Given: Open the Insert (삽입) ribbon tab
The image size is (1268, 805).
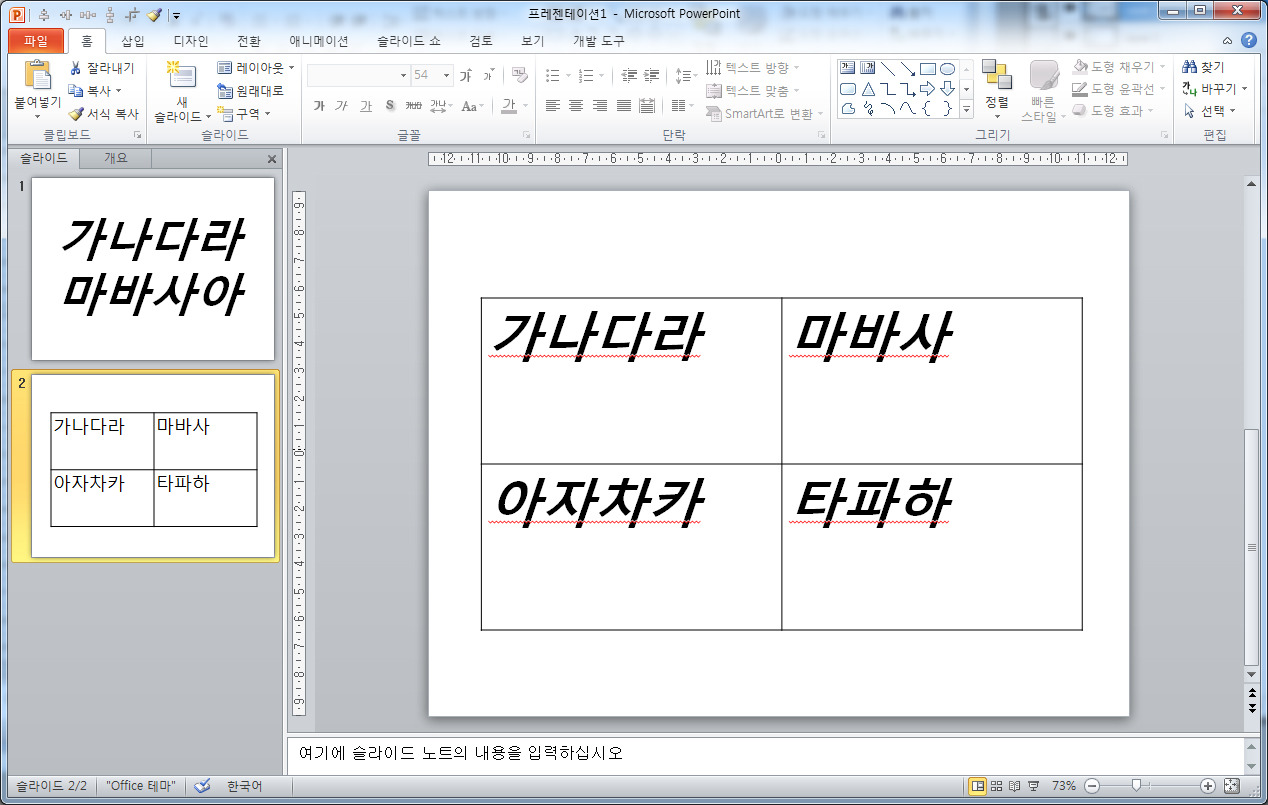Looking at the screenshot, I should pos(132,41).
